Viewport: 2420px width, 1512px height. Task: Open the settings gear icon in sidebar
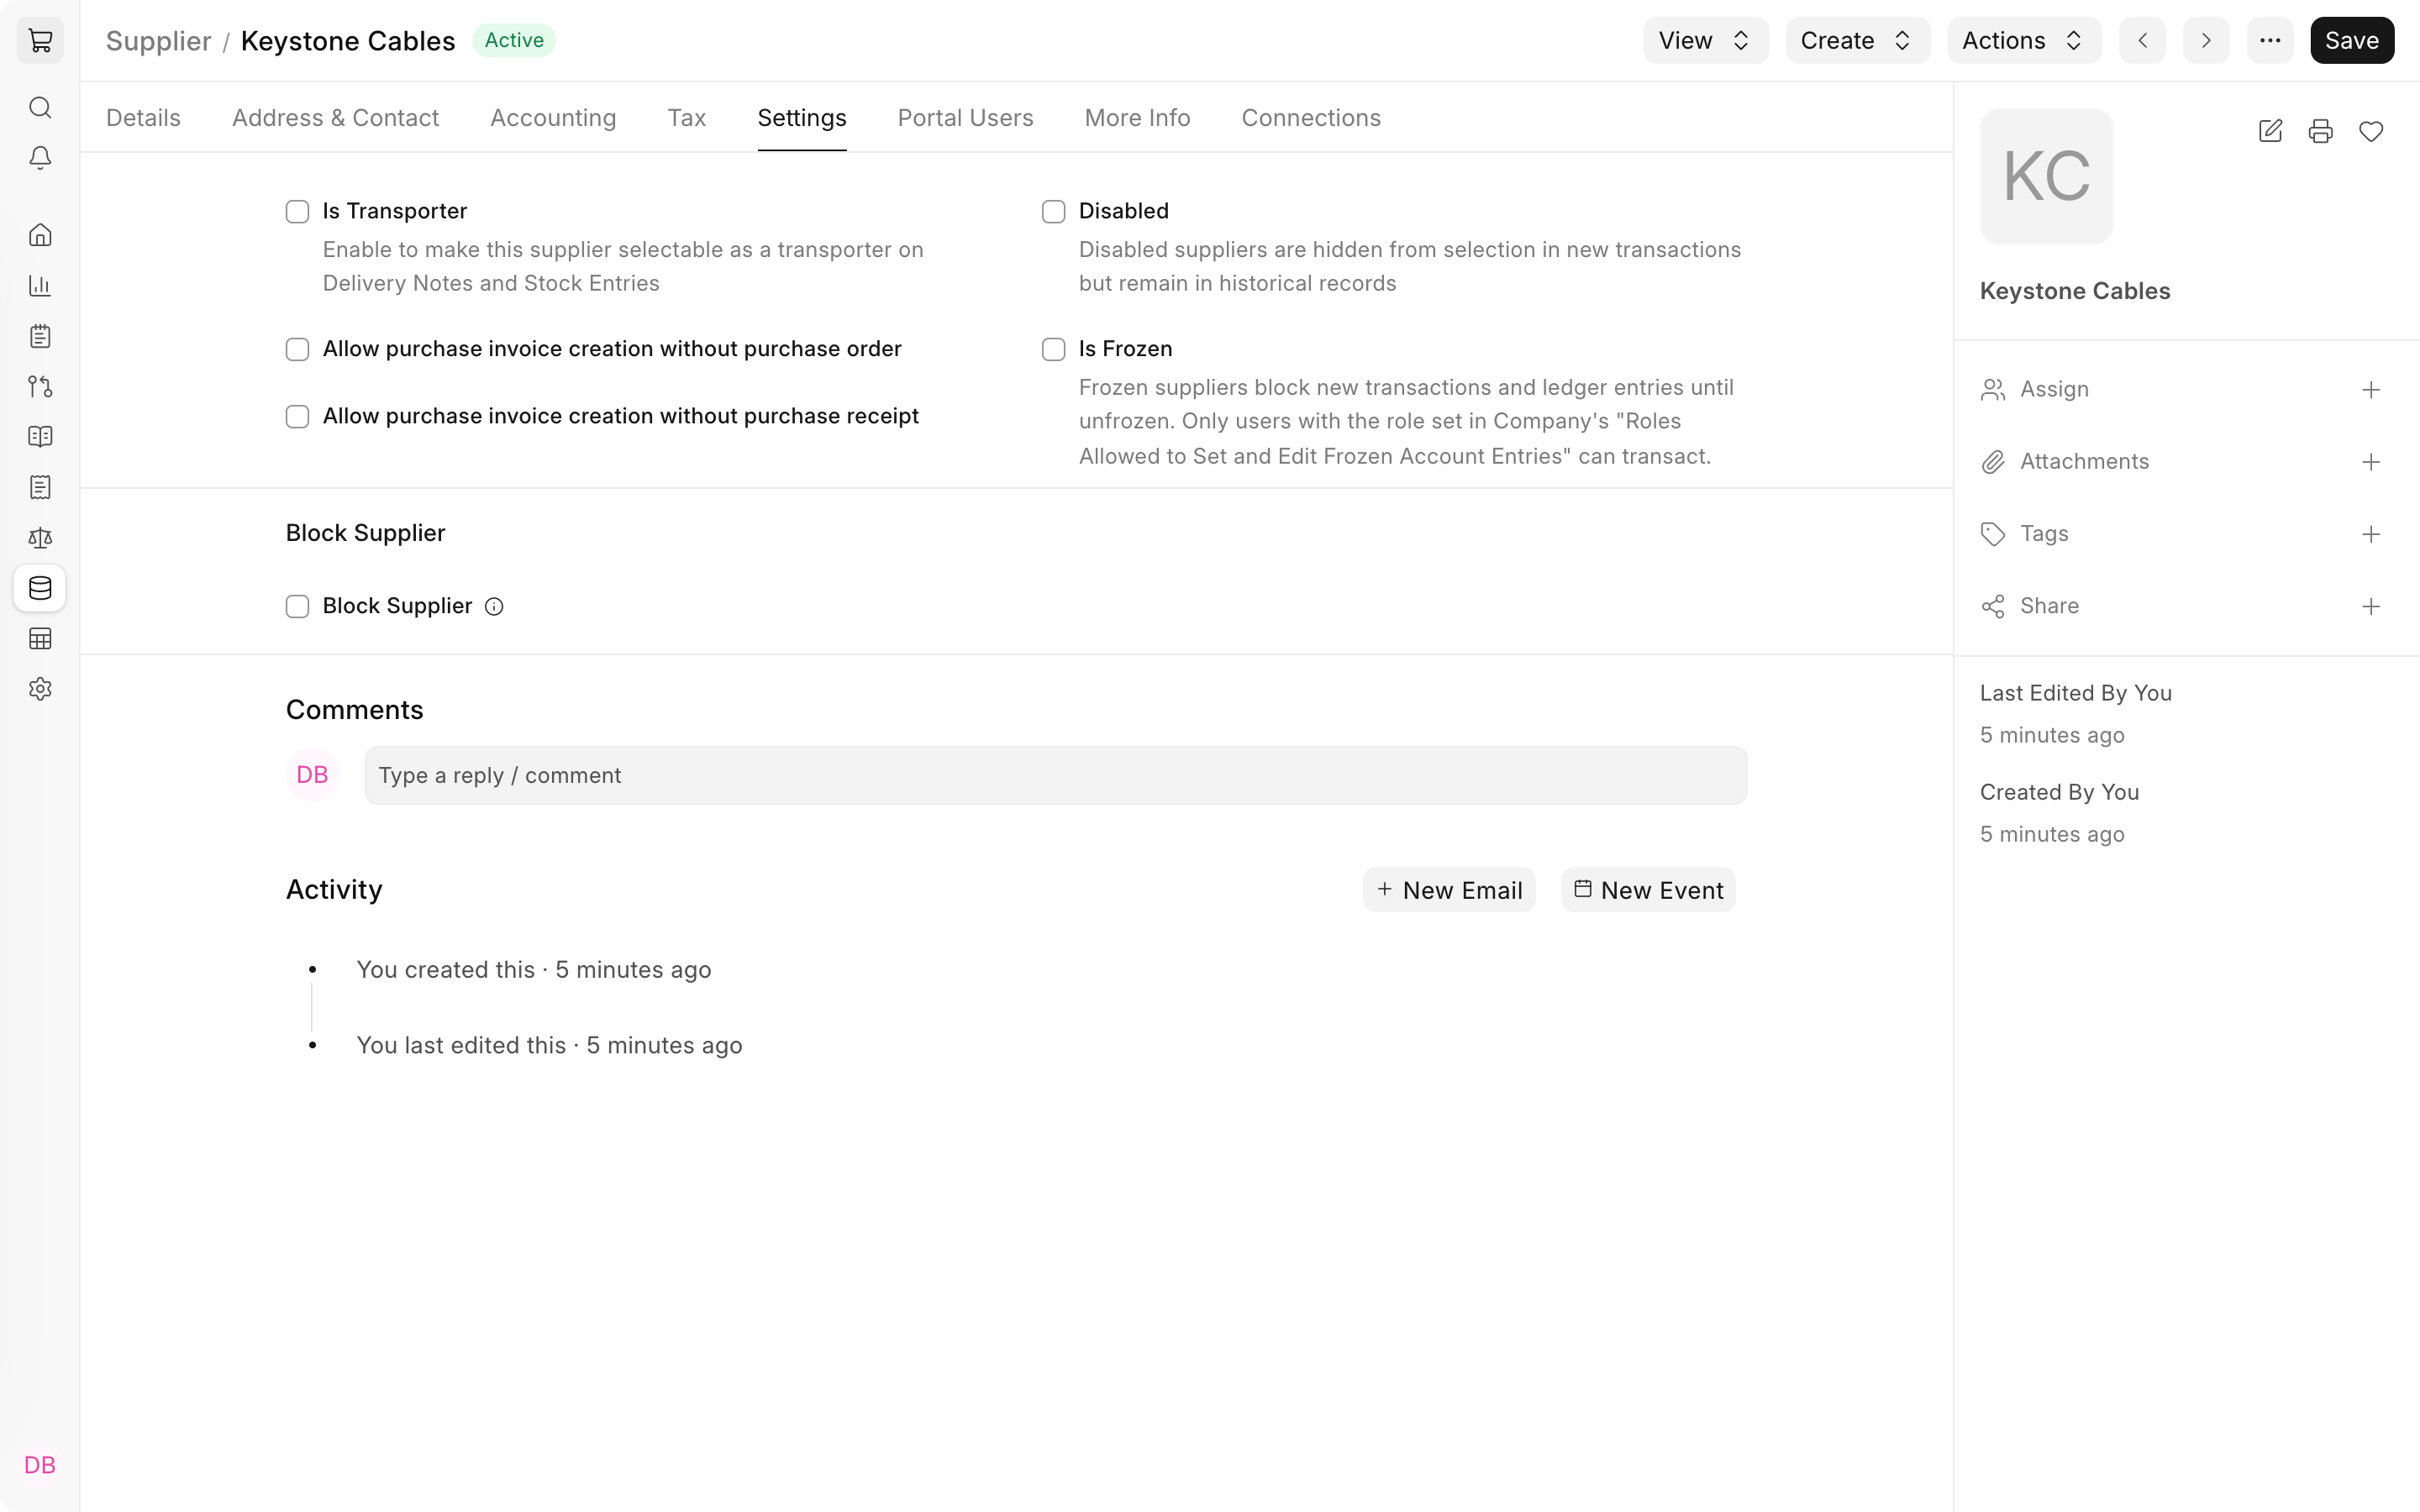(x=40, y=689)
